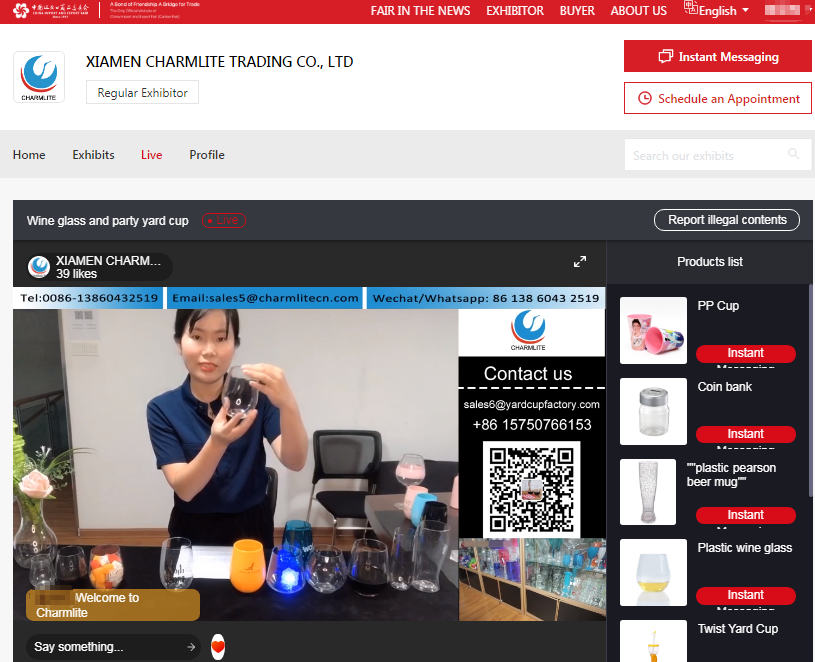Screen dimensions: 815x662
Task: Report illegal contents
Action: 727,220
